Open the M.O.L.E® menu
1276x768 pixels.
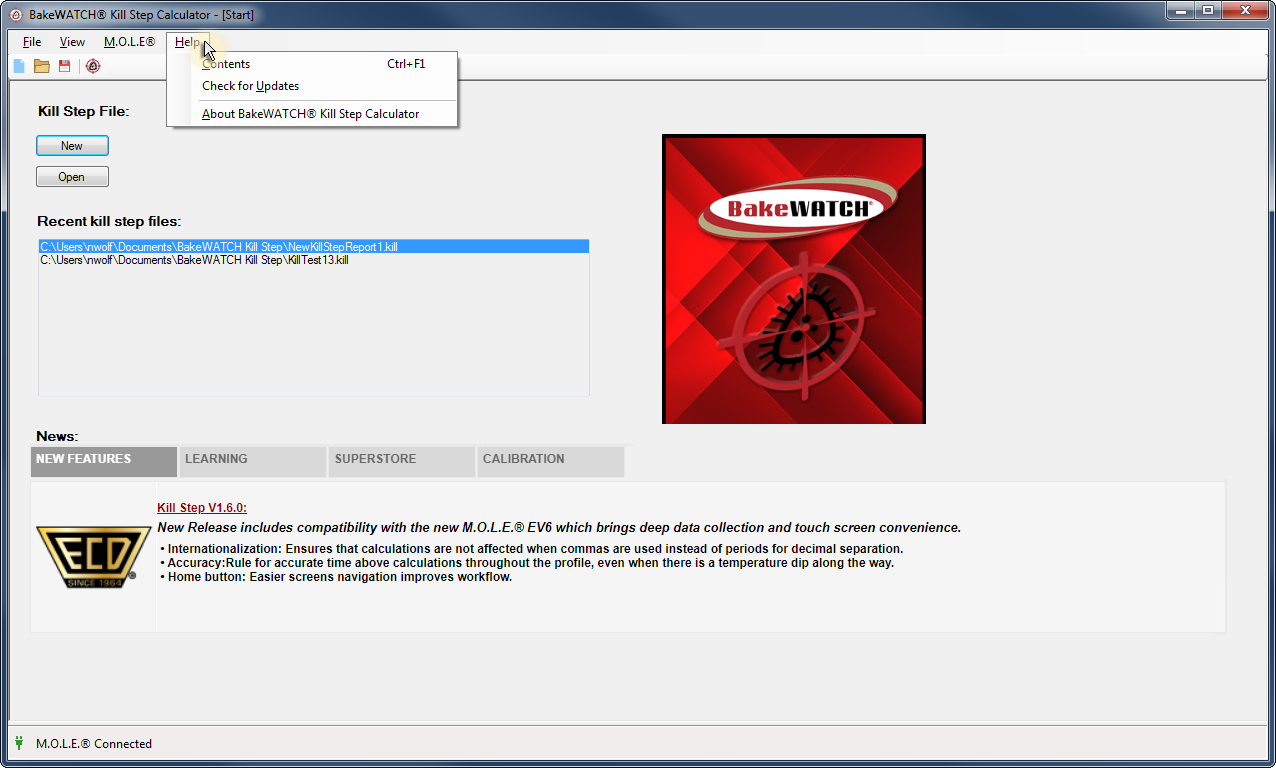pyautogui.click(x=129, y=42)
